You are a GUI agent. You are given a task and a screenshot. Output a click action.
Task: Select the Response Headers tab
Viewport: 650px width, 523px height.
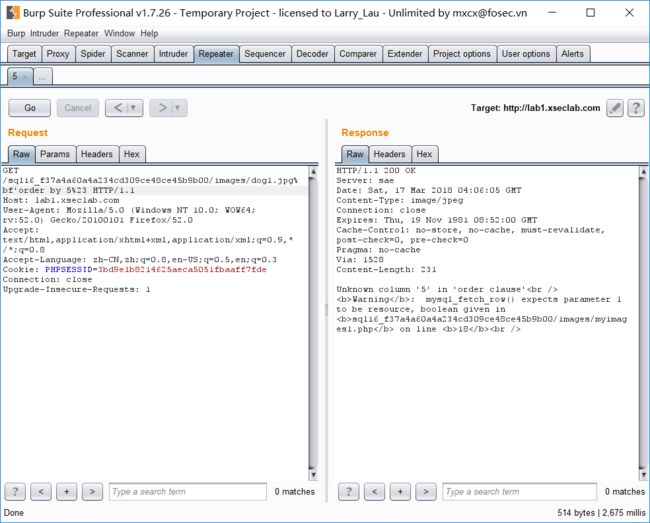point(389,154)
